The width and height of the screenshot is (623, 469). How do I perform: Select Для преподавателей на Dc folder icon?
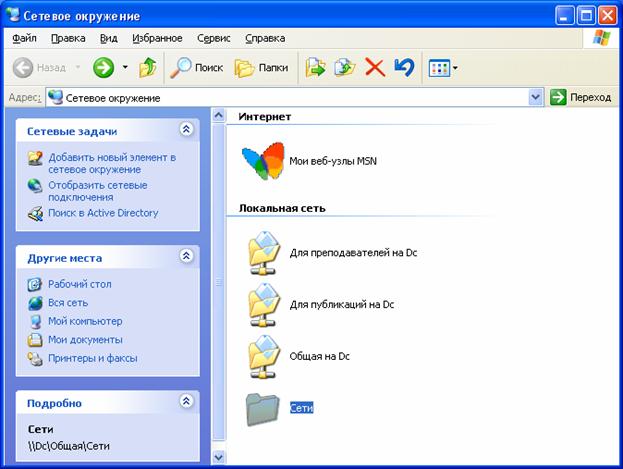click(264, 253)
